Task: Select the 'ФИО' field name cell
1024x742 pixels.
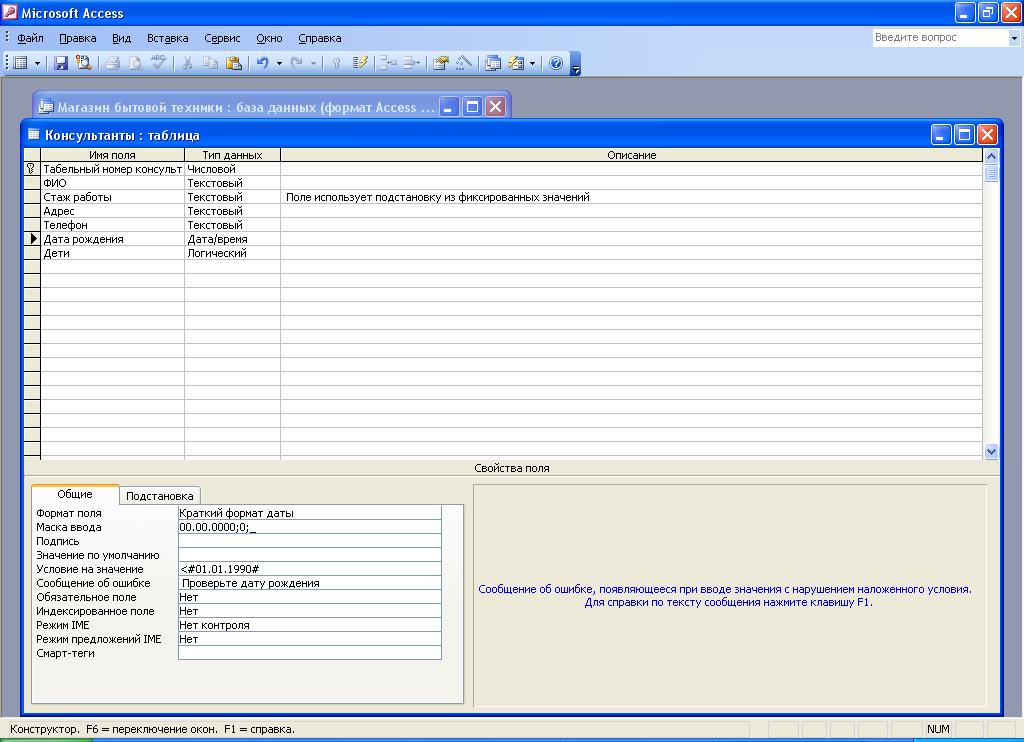Action: pos(112,183)
